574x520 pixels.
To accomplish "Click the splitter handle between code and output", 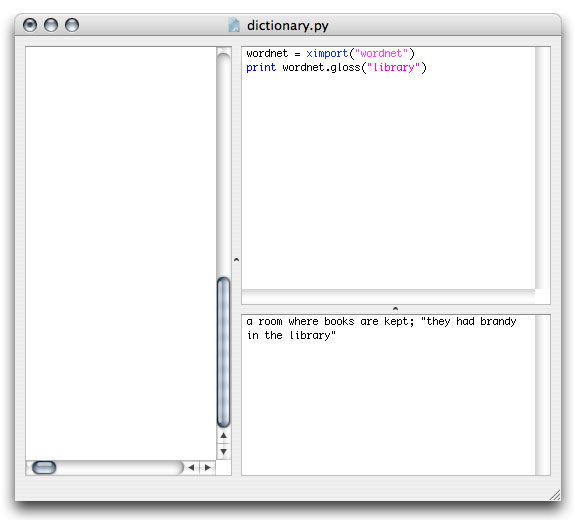I will 395,309.
